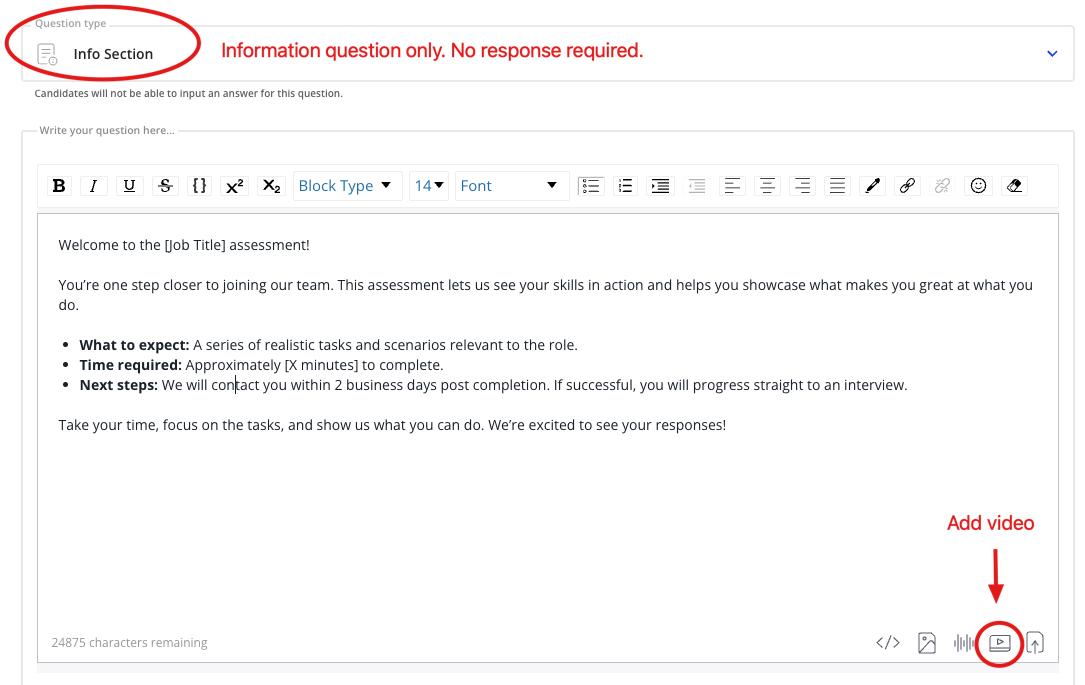
Task: Add an audio clip via waveform icon
Action: tap(964, 643)
